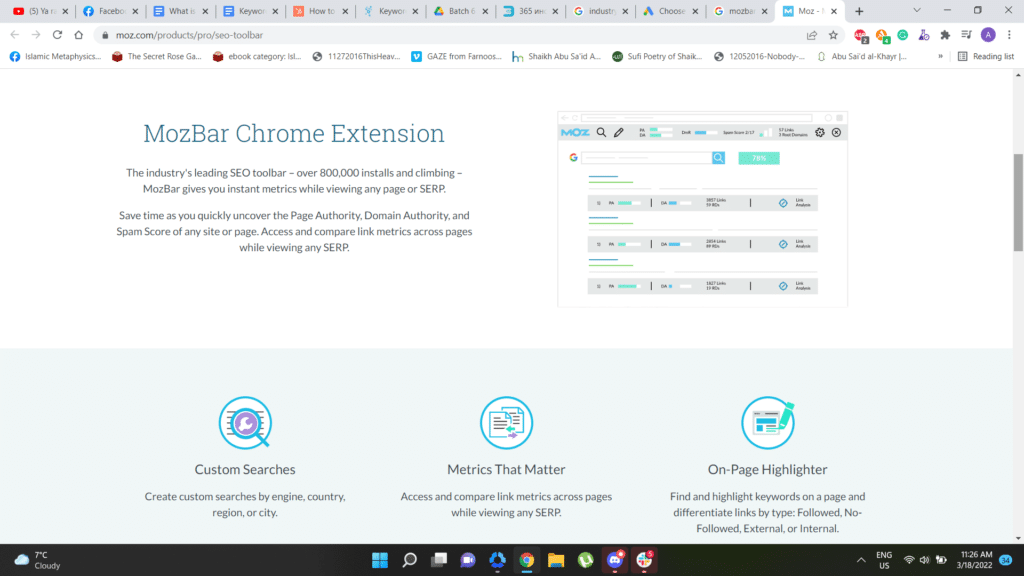The width and height of the screenshot is (1024, 576).
Task: Open the browser home page icon
Action: point(79,35)
